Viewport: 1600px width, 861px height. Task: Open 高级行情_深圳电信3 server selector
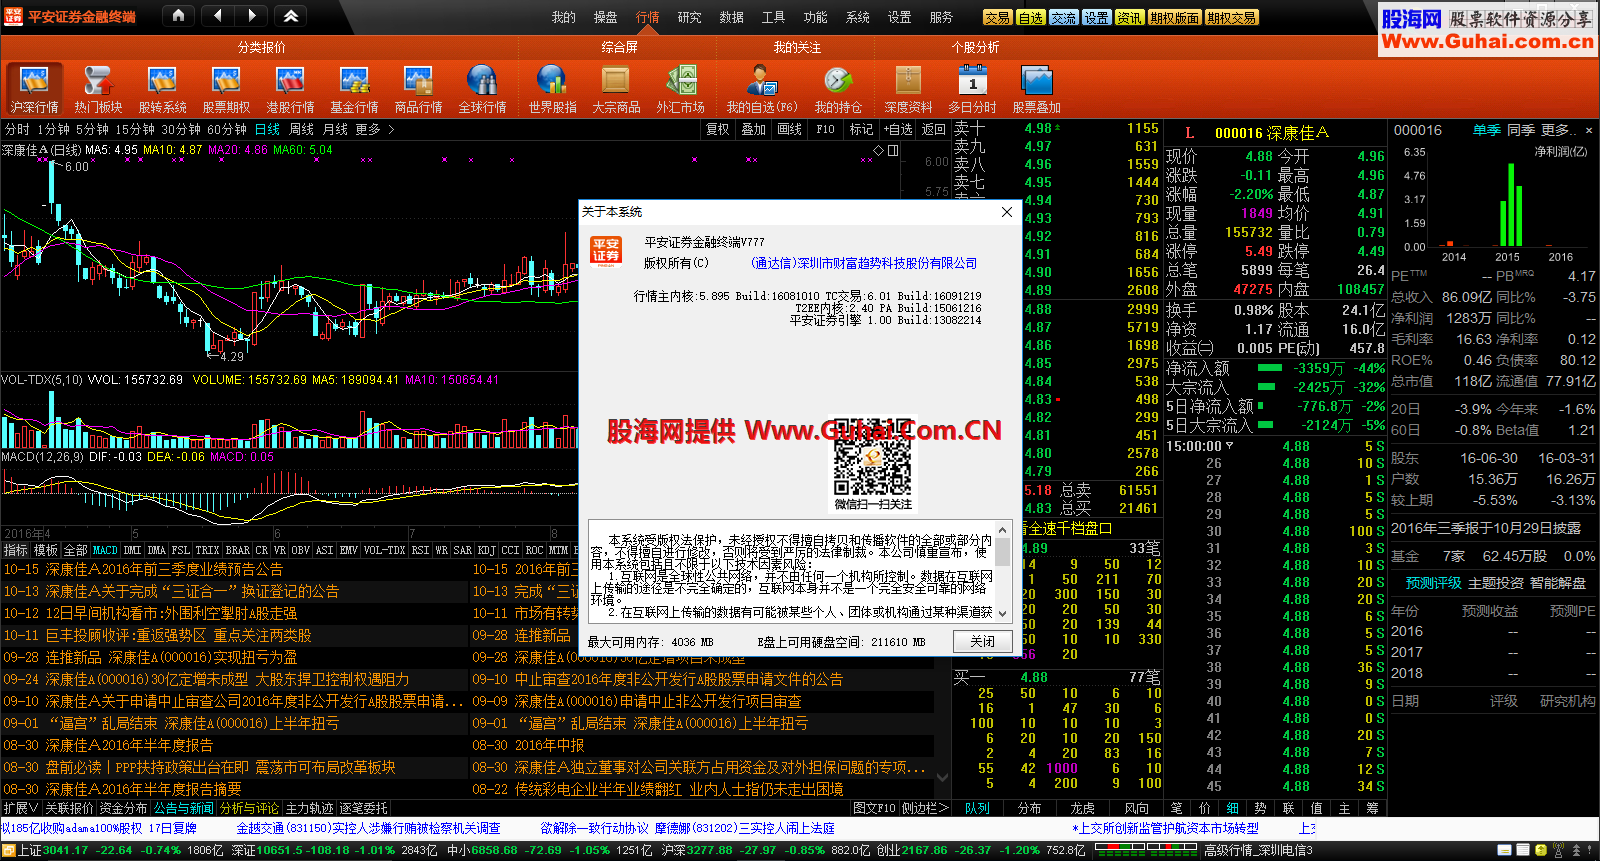1258,850
